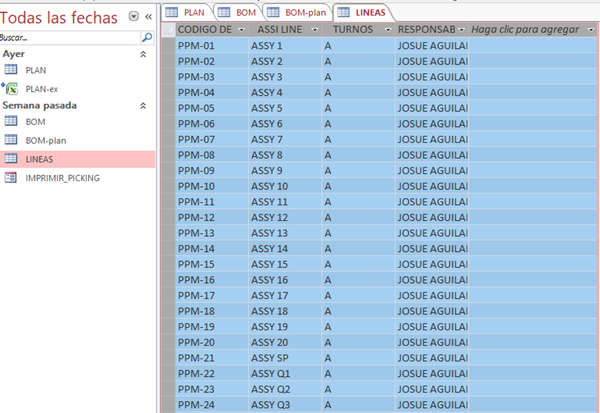Collapse the Semana pasada group
600x413 pixels.
tap(142, 105)
